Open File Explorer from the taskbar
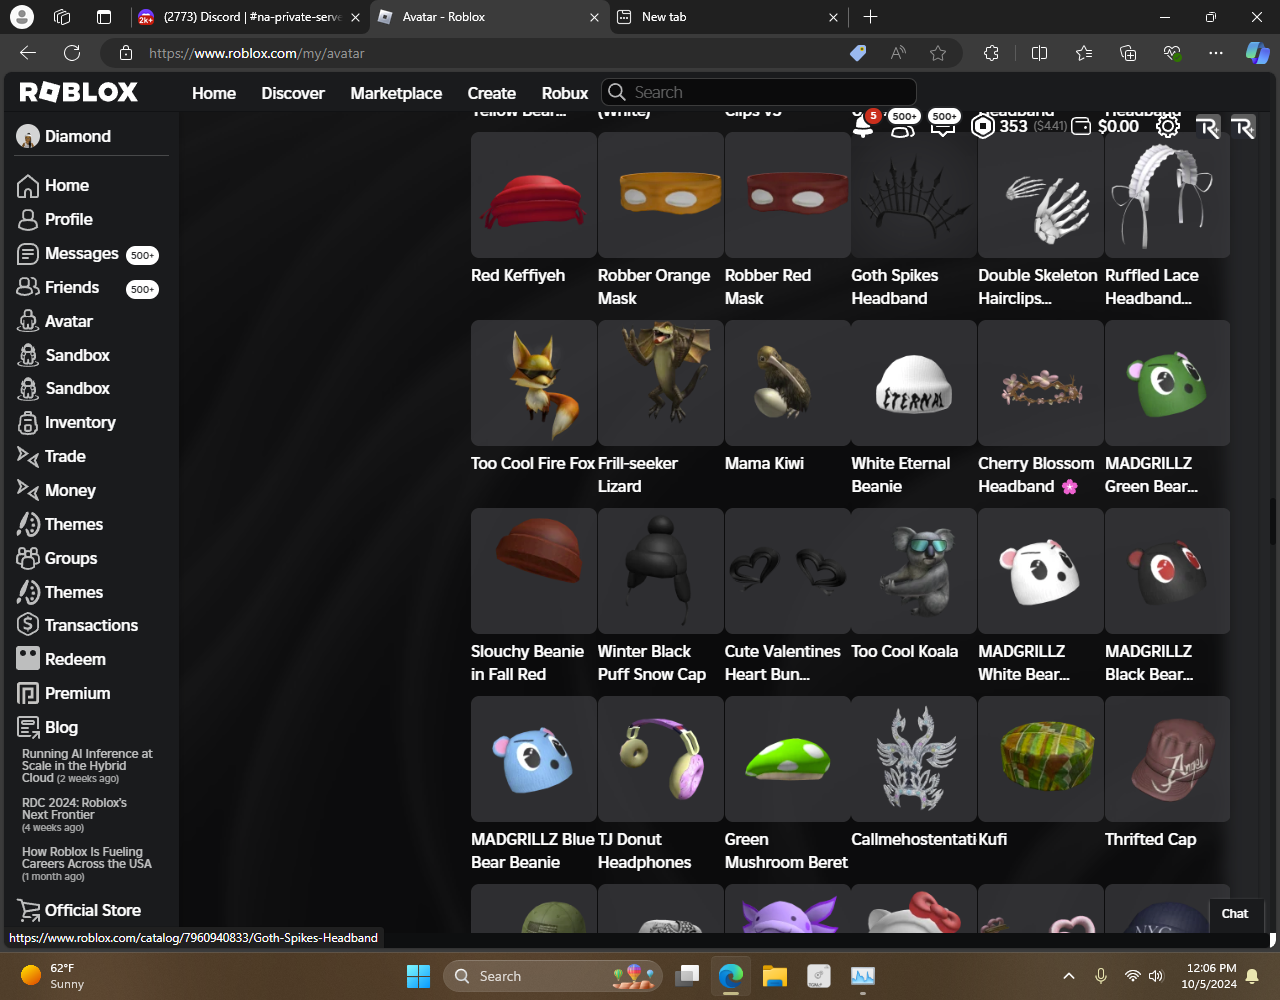This screenshot has height=1000, width=1280. coord(775,976)
